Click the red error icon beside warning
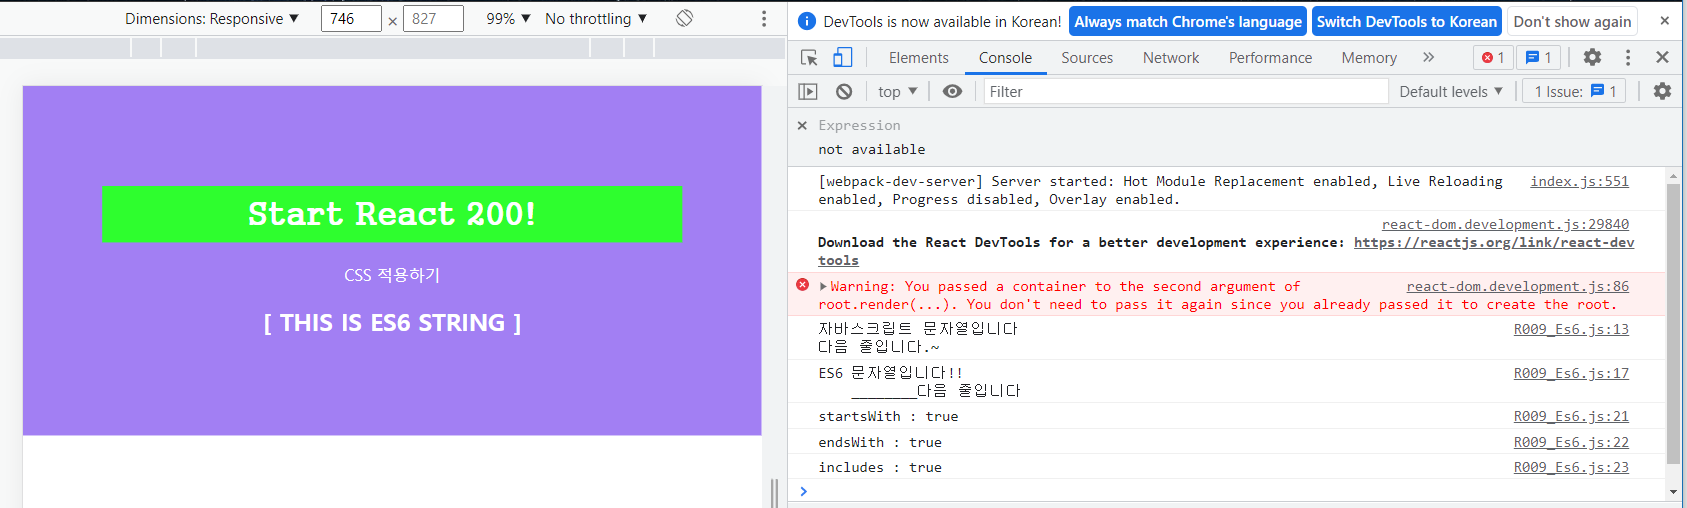This screenshot has width=1687, height=508. 802,285
